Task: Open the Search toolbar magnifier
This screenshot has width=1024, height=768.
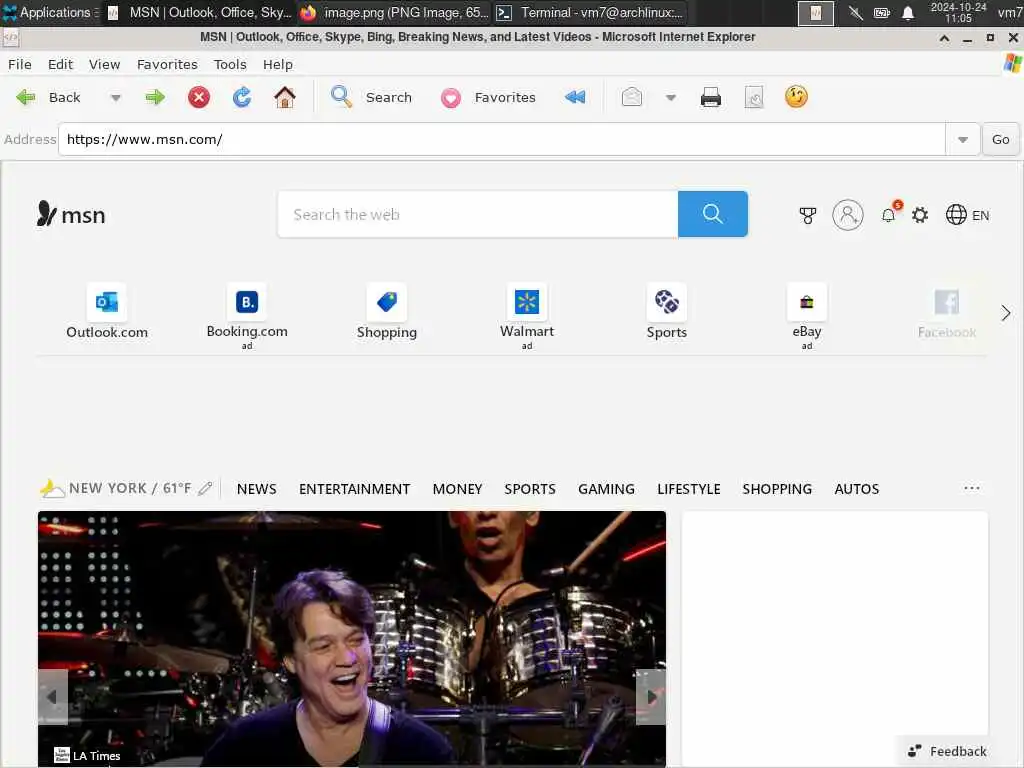Action: click(341, 97)
